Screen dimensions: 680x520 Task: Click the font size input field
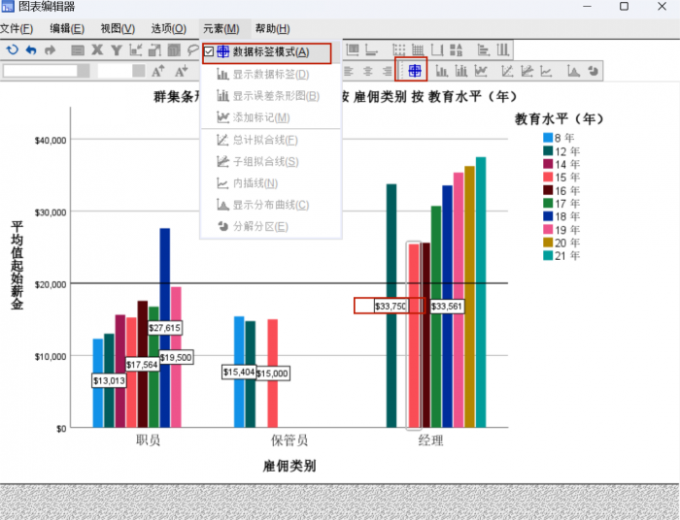tap(115, 71)
